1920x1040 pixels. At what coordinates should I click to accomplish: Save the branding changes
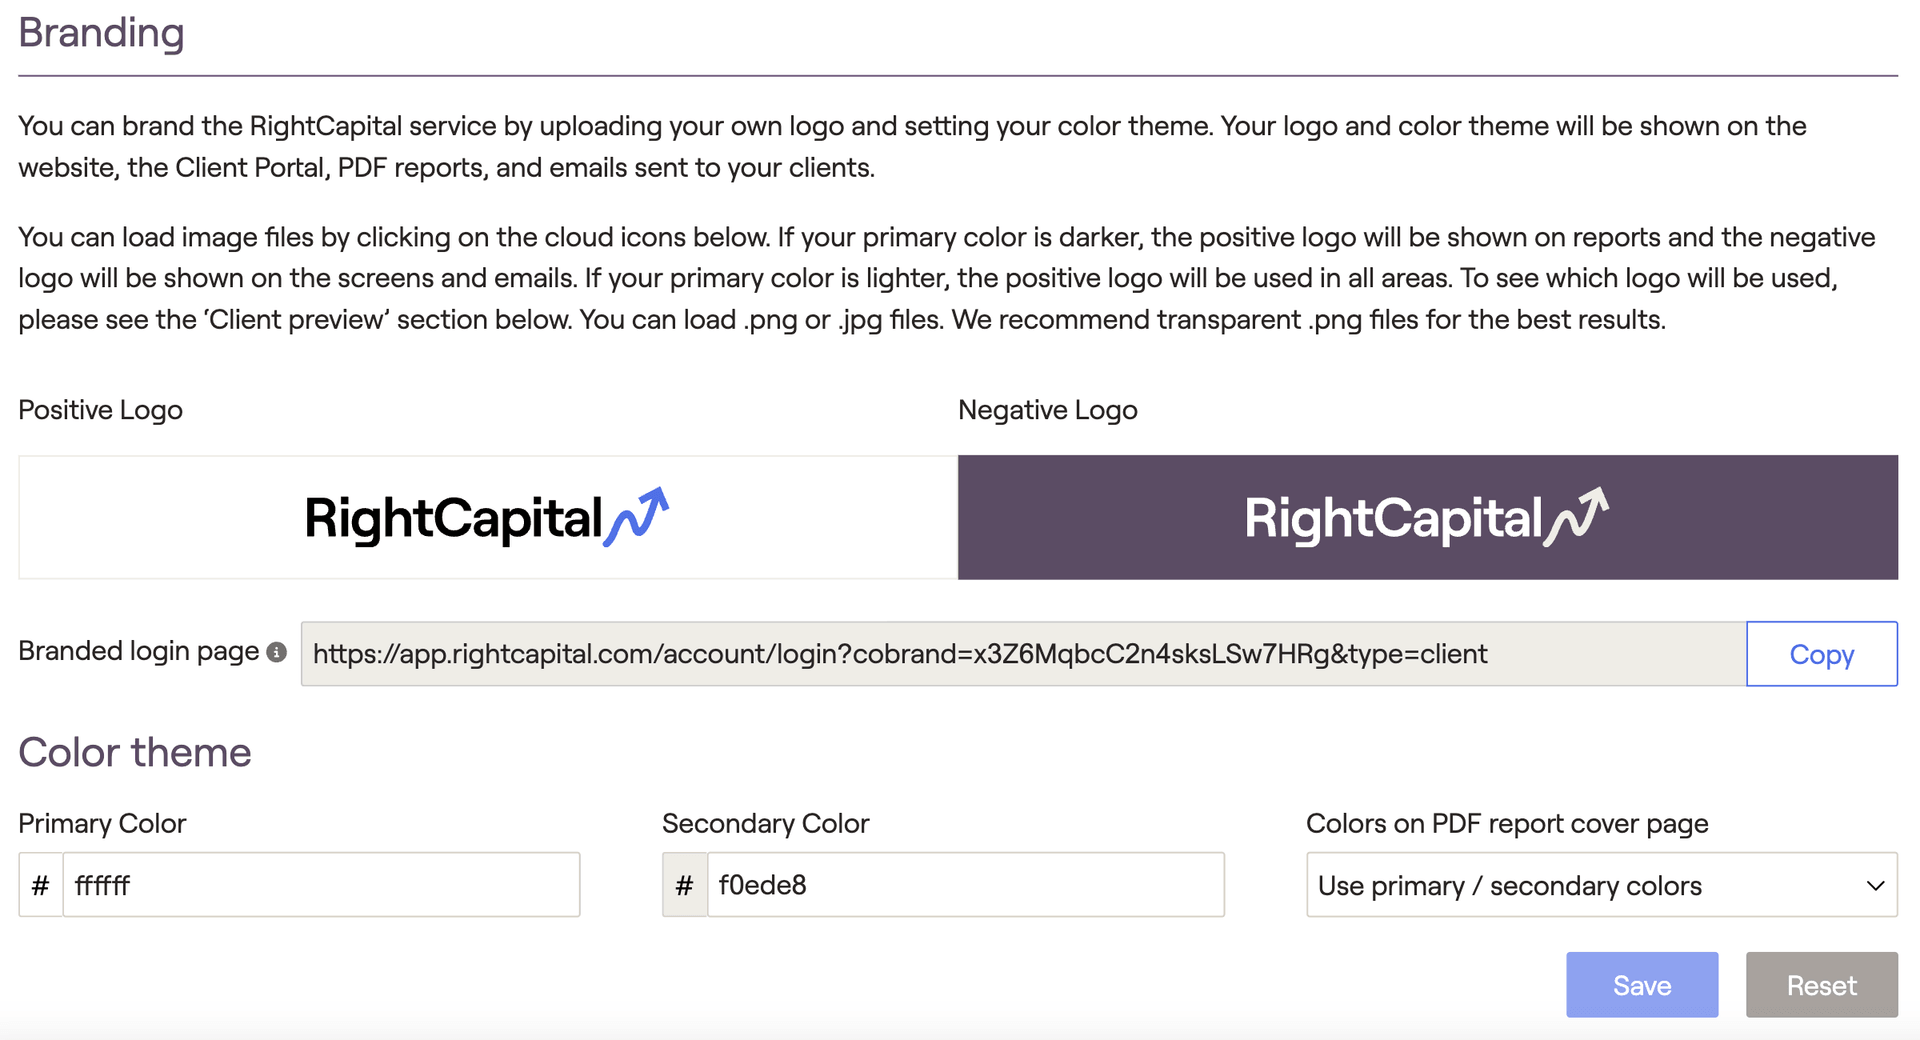click(x=1641, y=985)
